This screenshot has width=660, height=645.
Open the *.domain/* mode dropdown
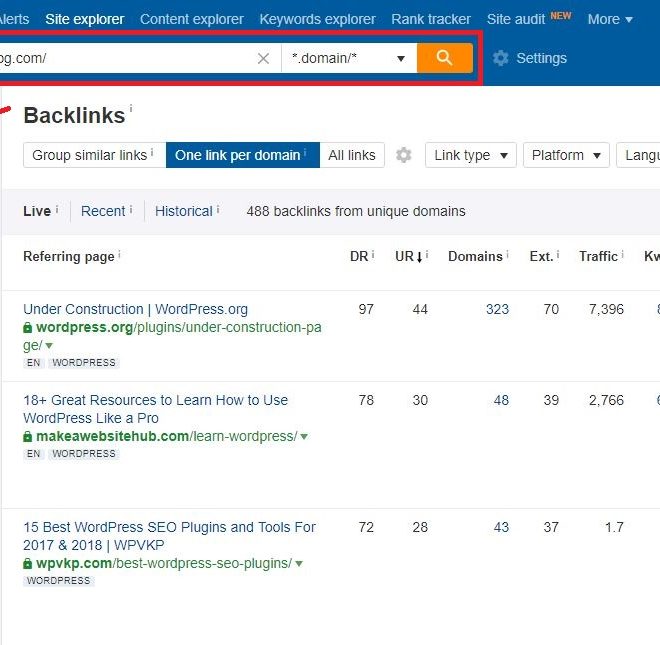point(349,58)
